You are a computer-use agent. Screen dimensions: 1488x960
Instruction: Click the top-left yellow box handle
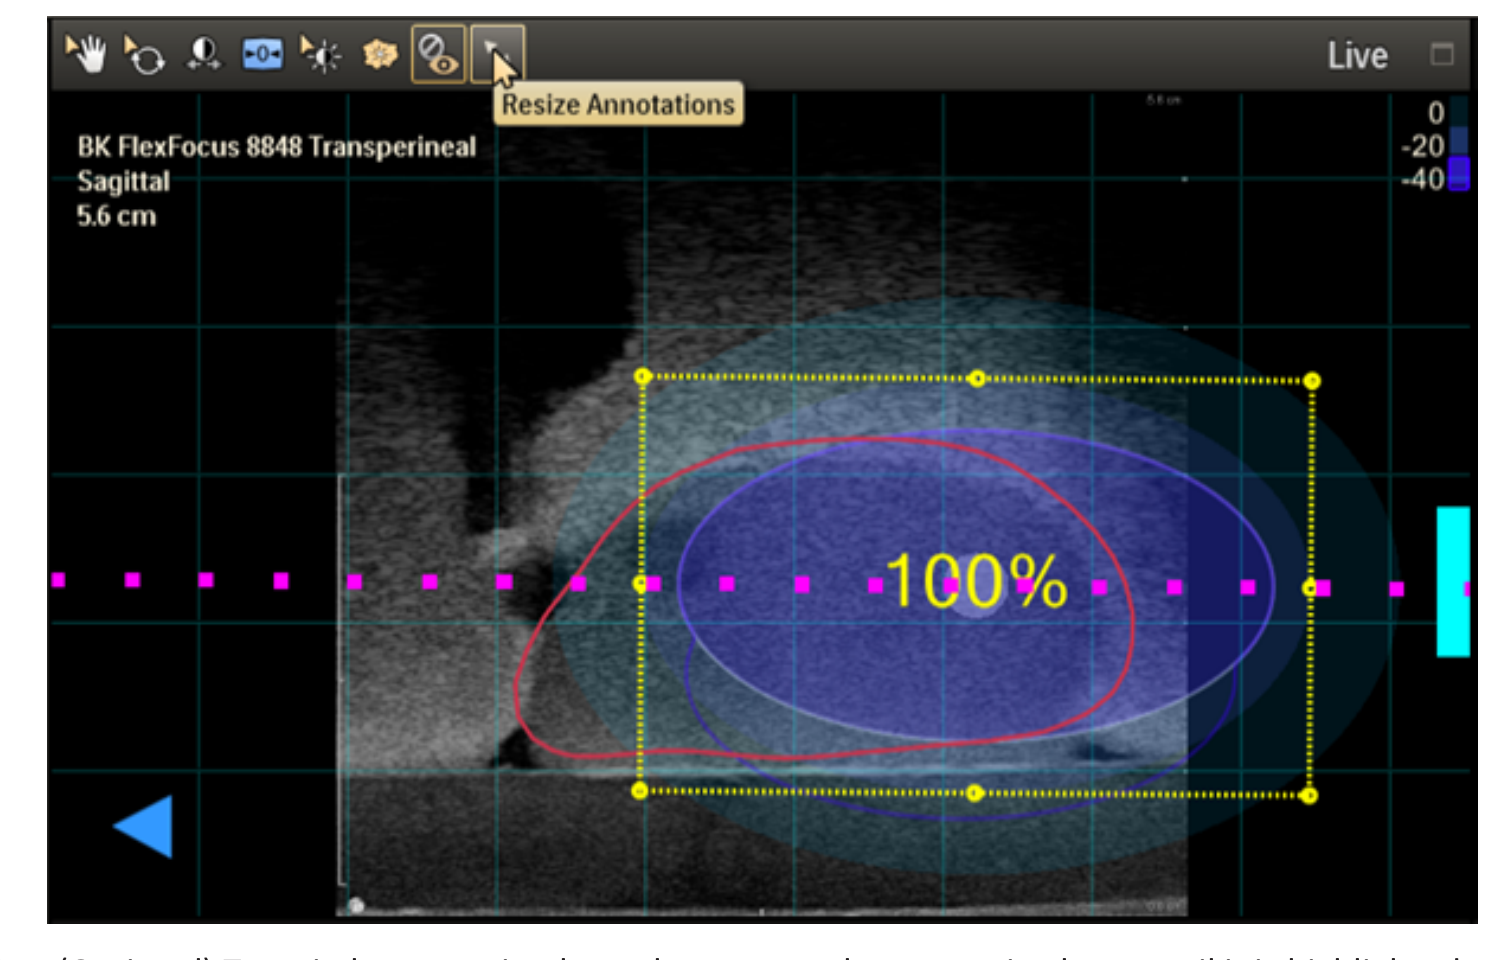[643, 376]
